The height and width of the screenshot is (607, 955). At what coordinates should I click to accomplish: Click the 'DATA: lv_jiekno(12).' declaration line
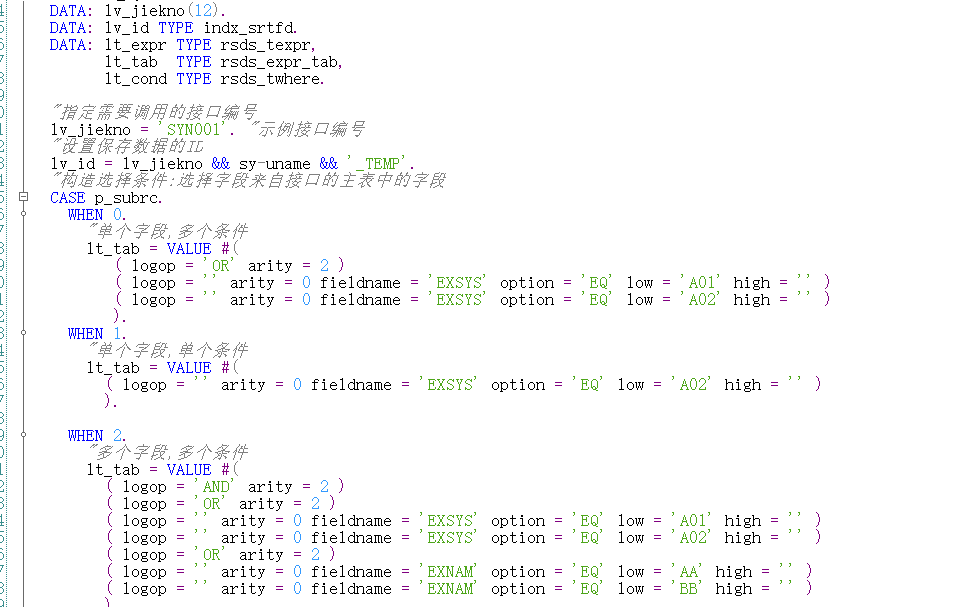pos(137,11)
